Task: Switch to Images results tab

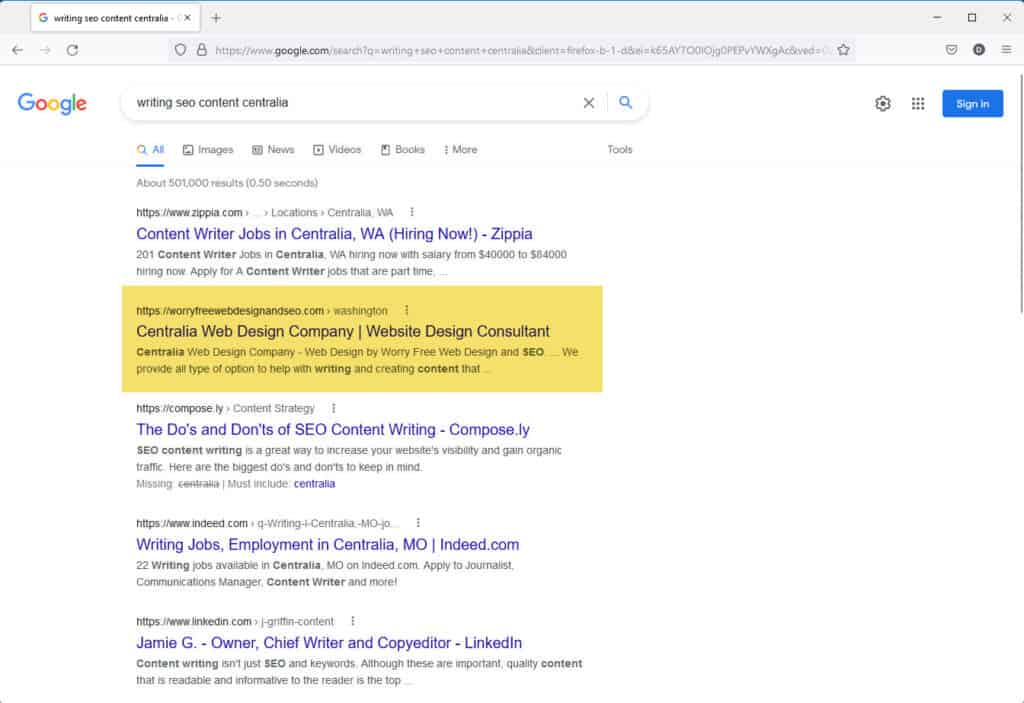Action: coord(208,150)
